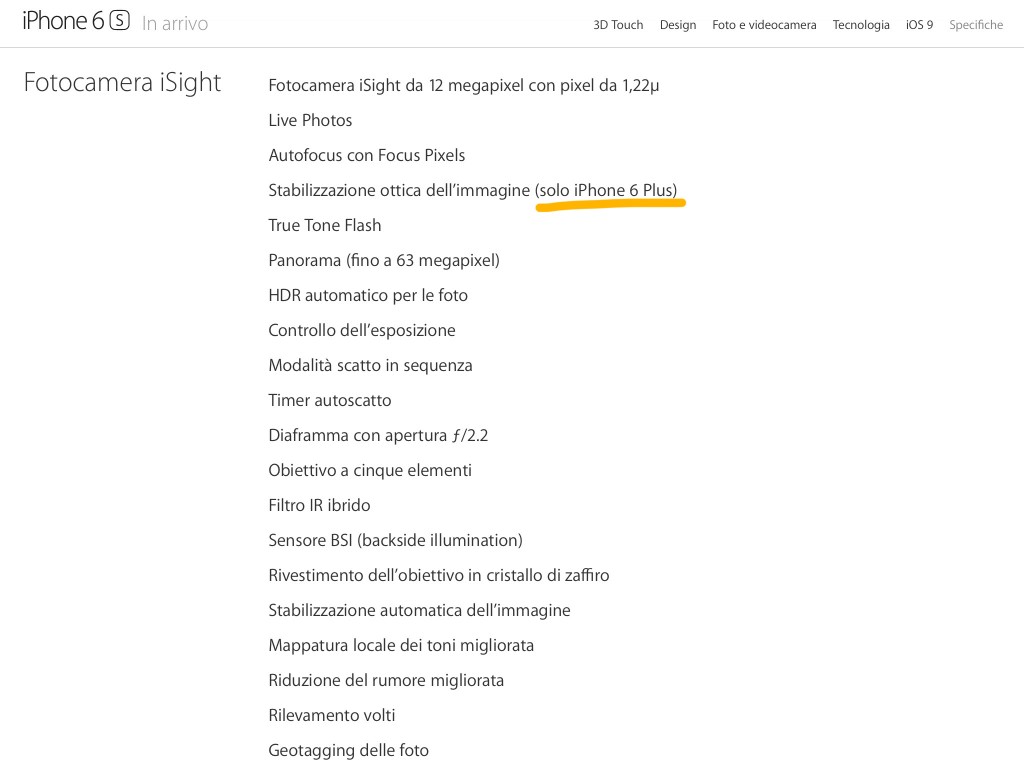Click the Rilevamento volti entry
This screenshot has height=777, width=1024.
pyautogui.click(x=331, y=716)
